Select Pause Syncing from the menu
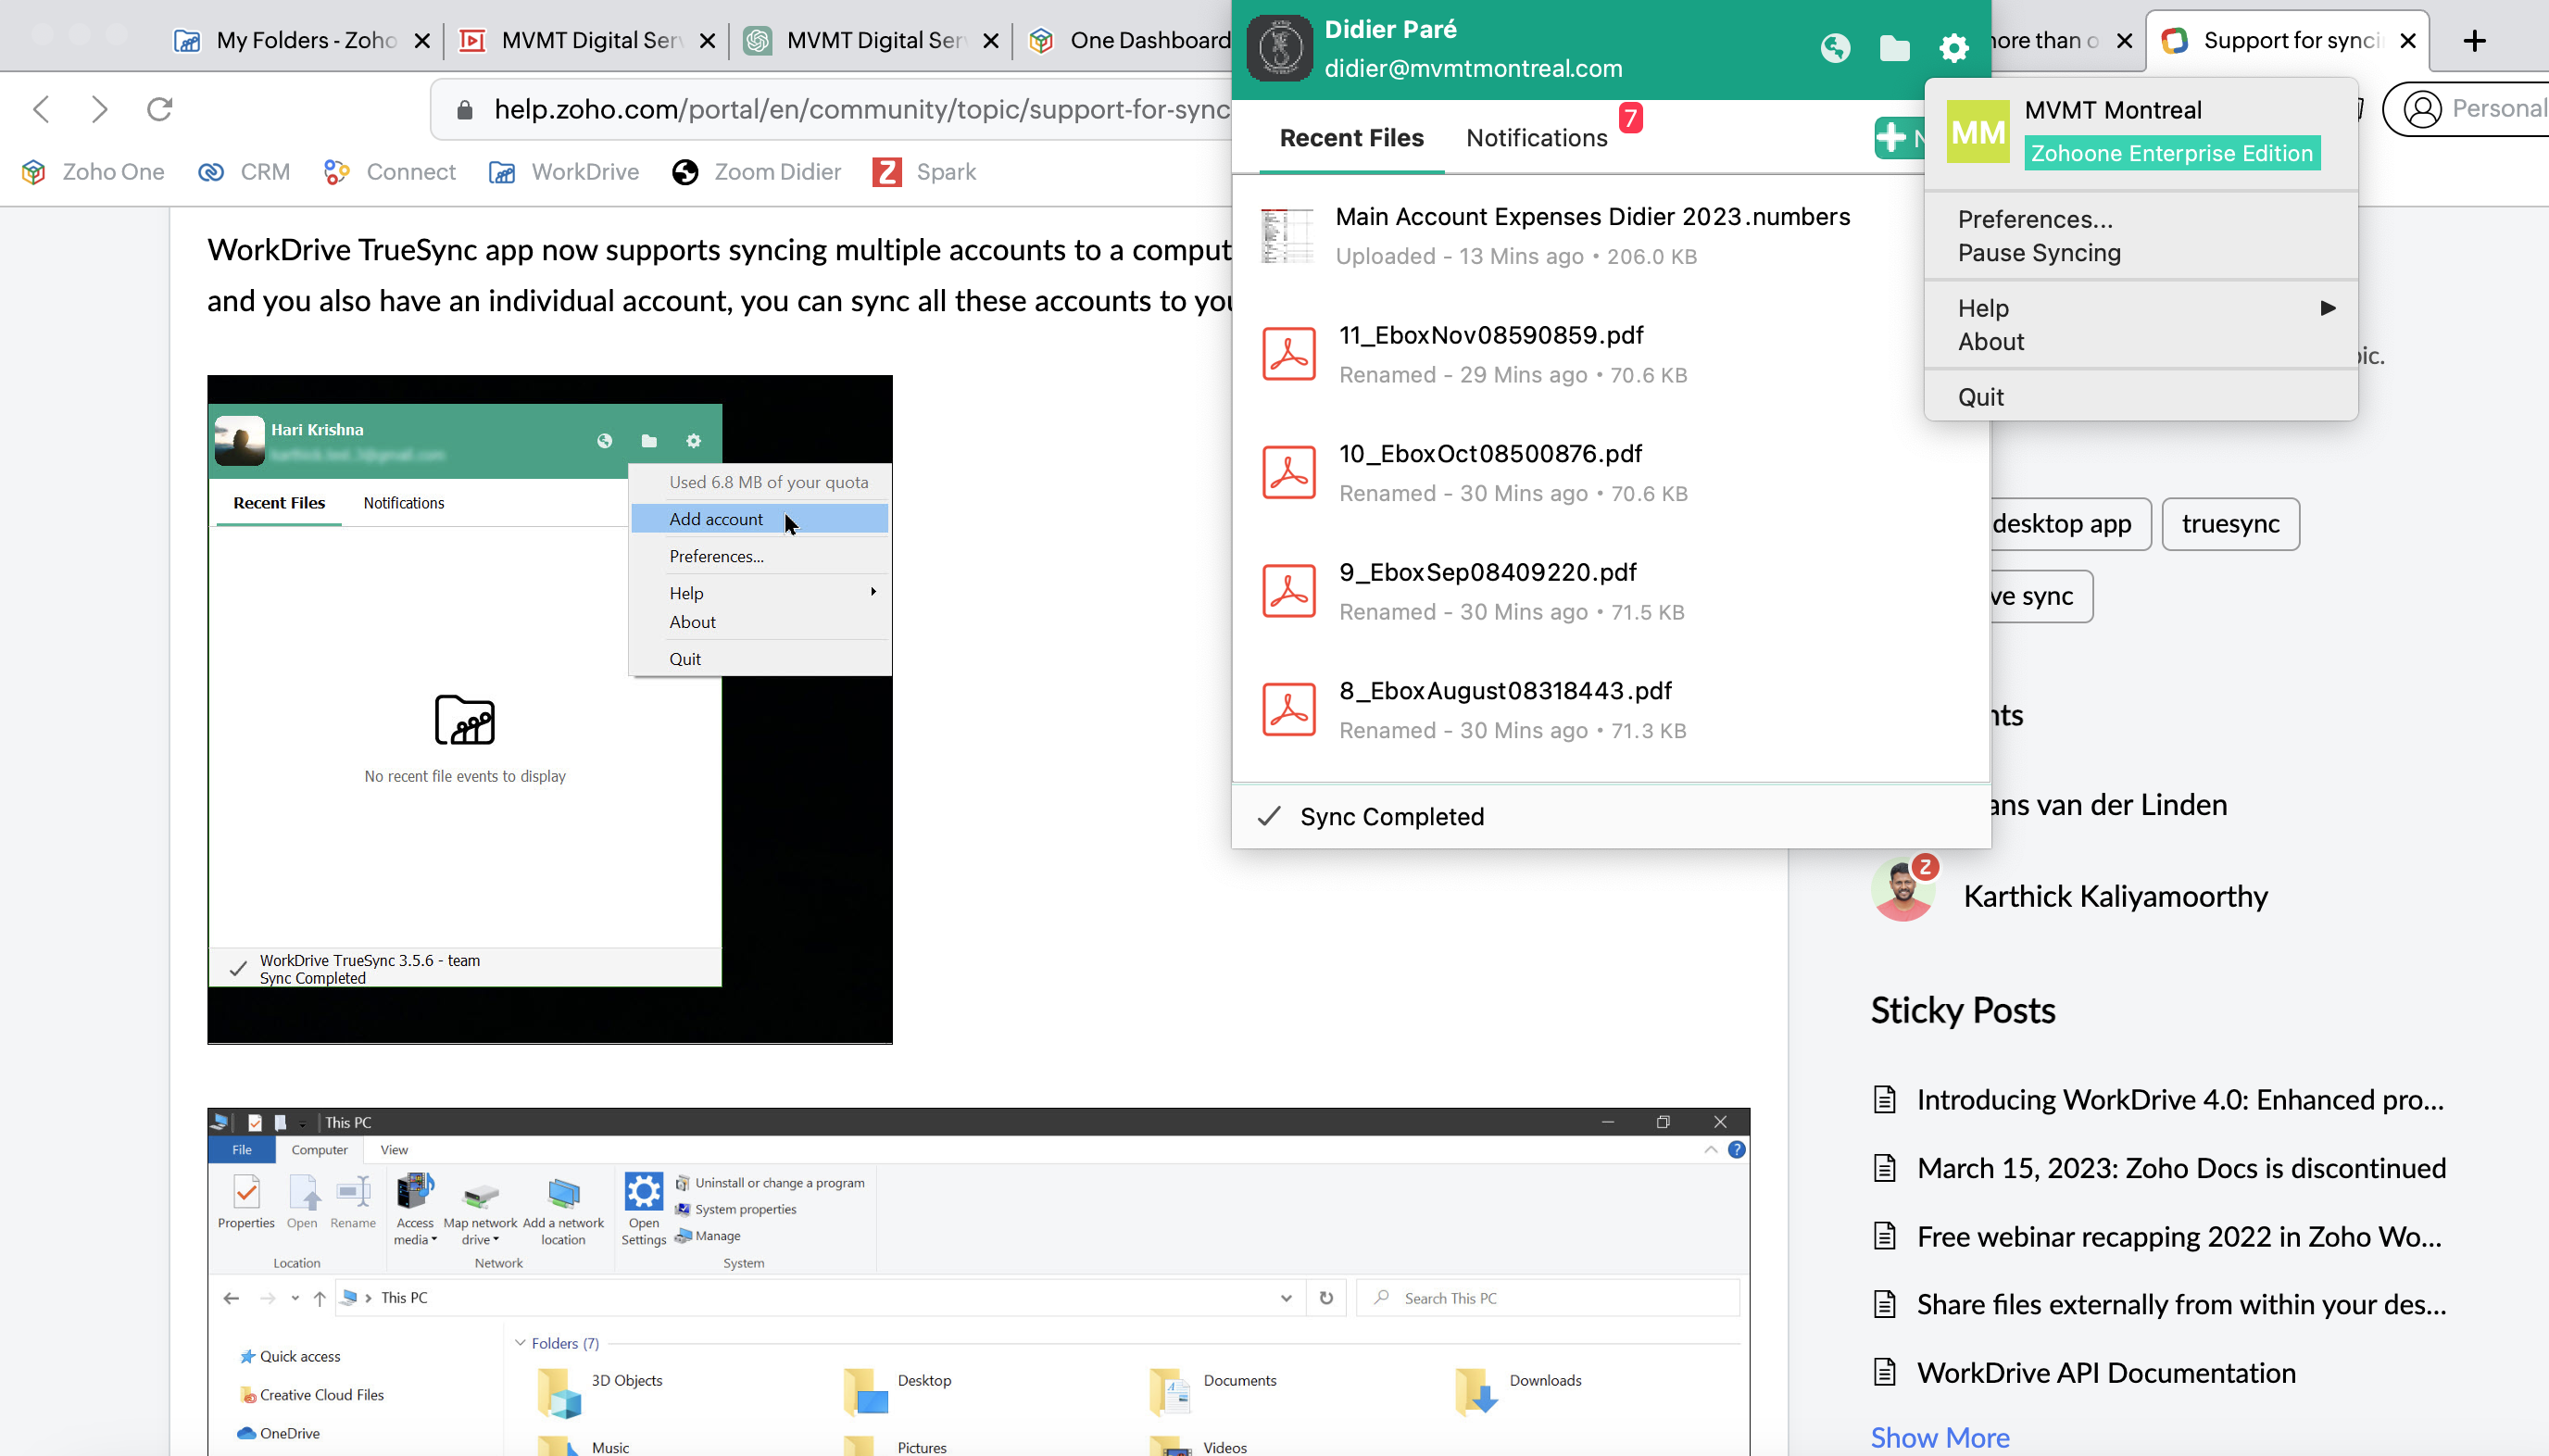This screenshot has height=1456, width=2549. [x=2038, y=253]
